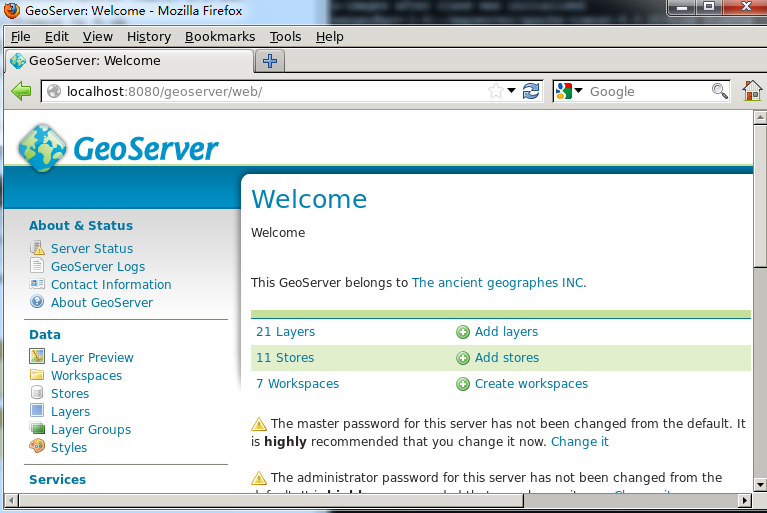Open the Layer Groups link
Viewport: 767px width, 513px height.
point(91,430)
